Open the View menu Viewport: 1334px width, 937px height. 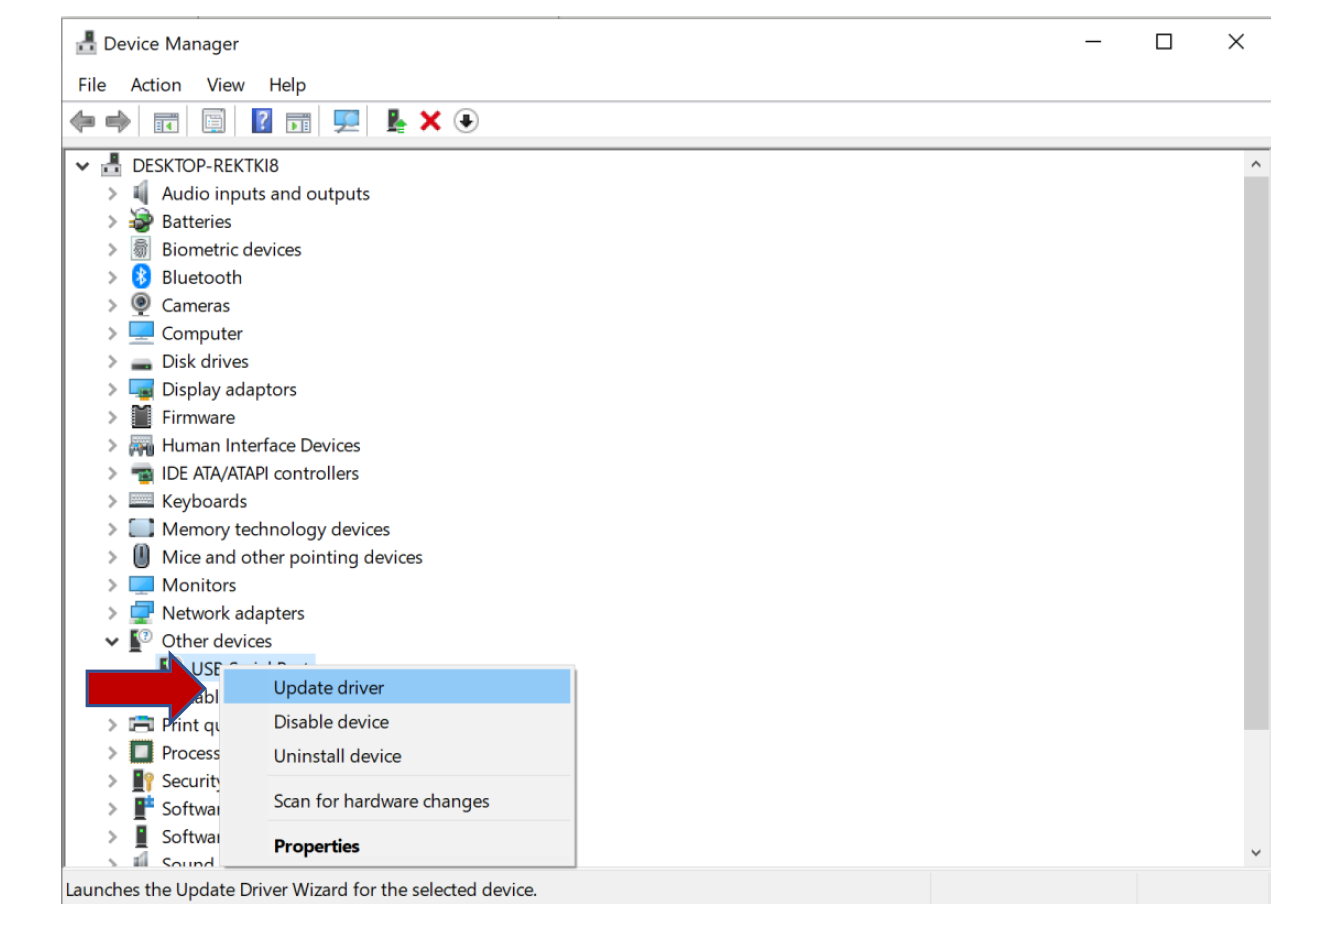[x=225, y=85]
